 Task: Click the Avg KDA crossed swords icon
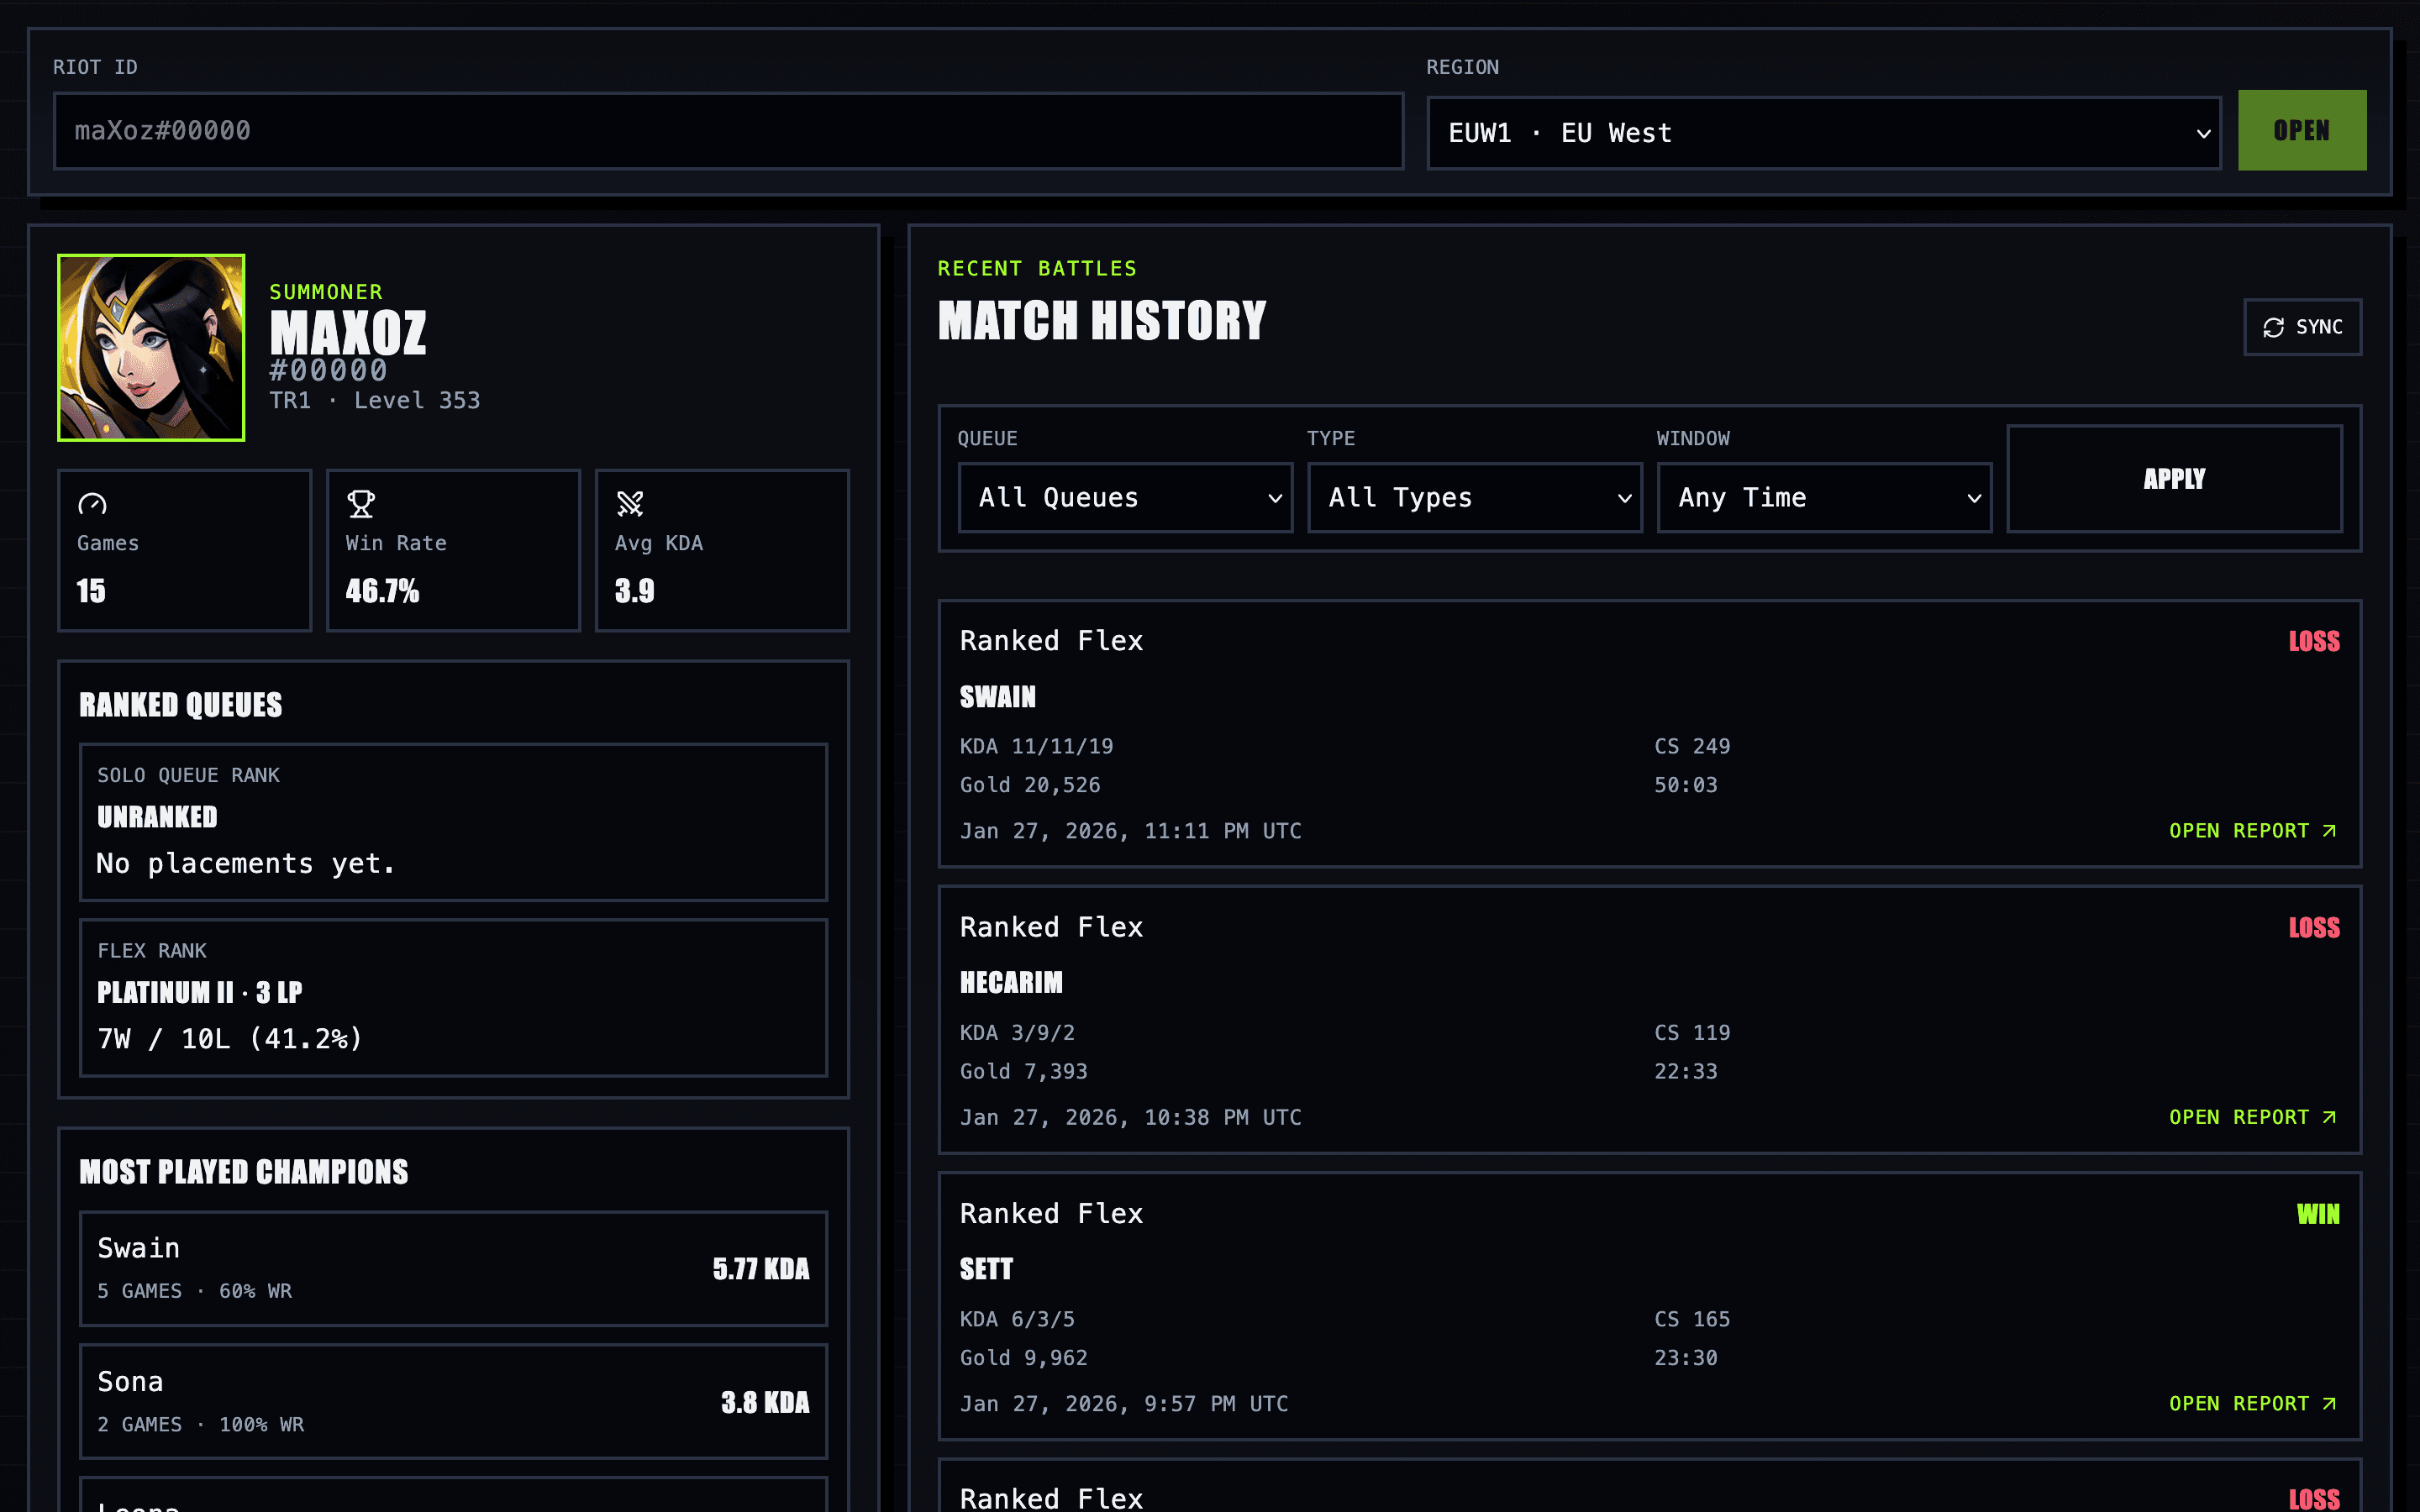pyautogui.click(x=630, y=504)
